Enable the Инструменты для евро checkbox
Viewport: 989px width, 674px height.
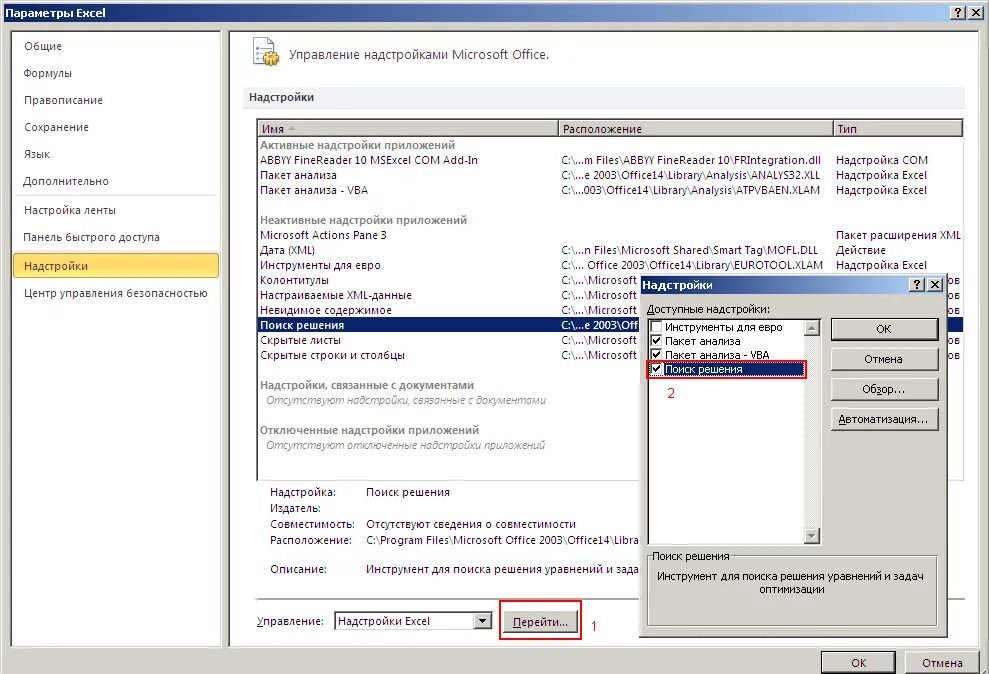(657, 327)
